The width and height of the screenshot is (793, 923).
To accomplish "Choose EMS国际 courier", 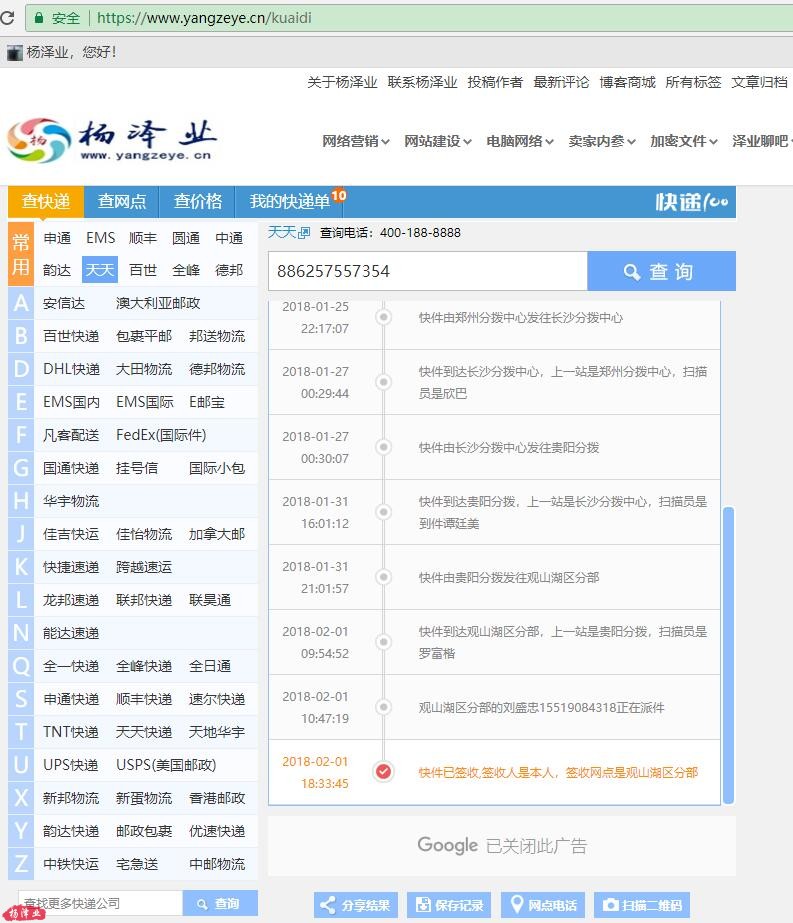I will (145, 402).
